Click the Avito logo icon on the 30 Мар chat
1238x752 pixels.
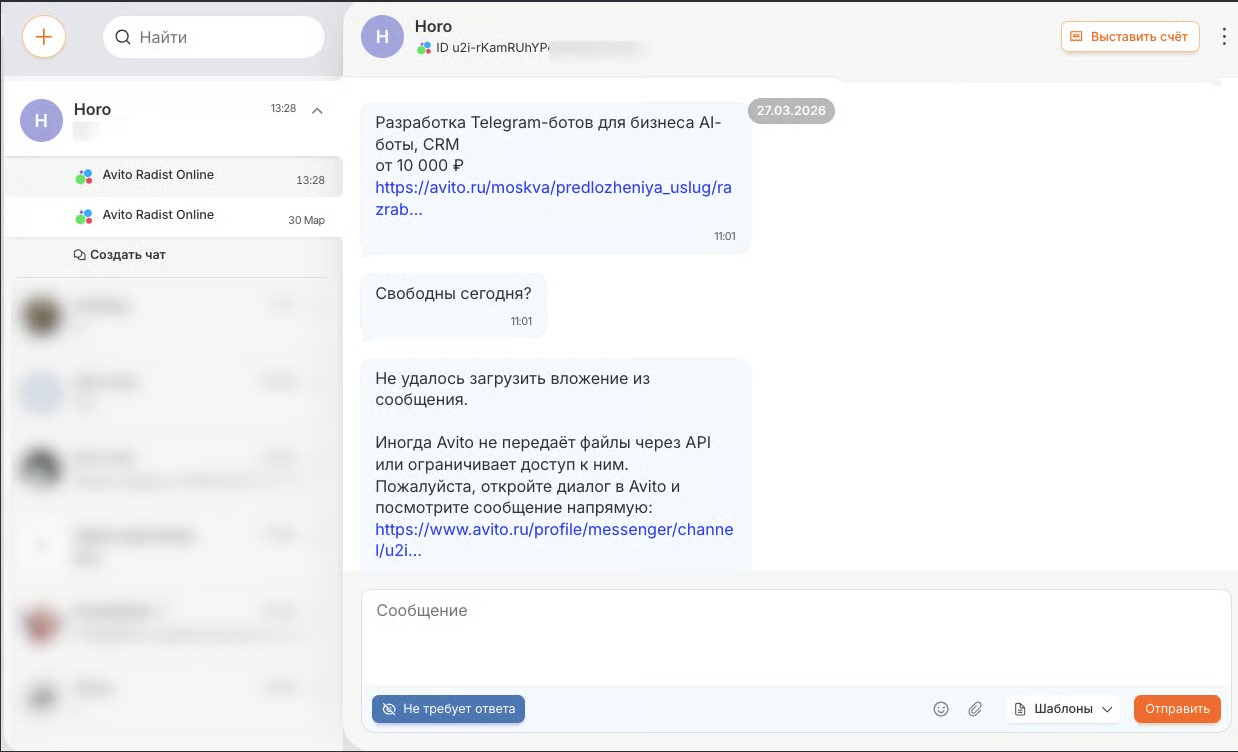84,216
